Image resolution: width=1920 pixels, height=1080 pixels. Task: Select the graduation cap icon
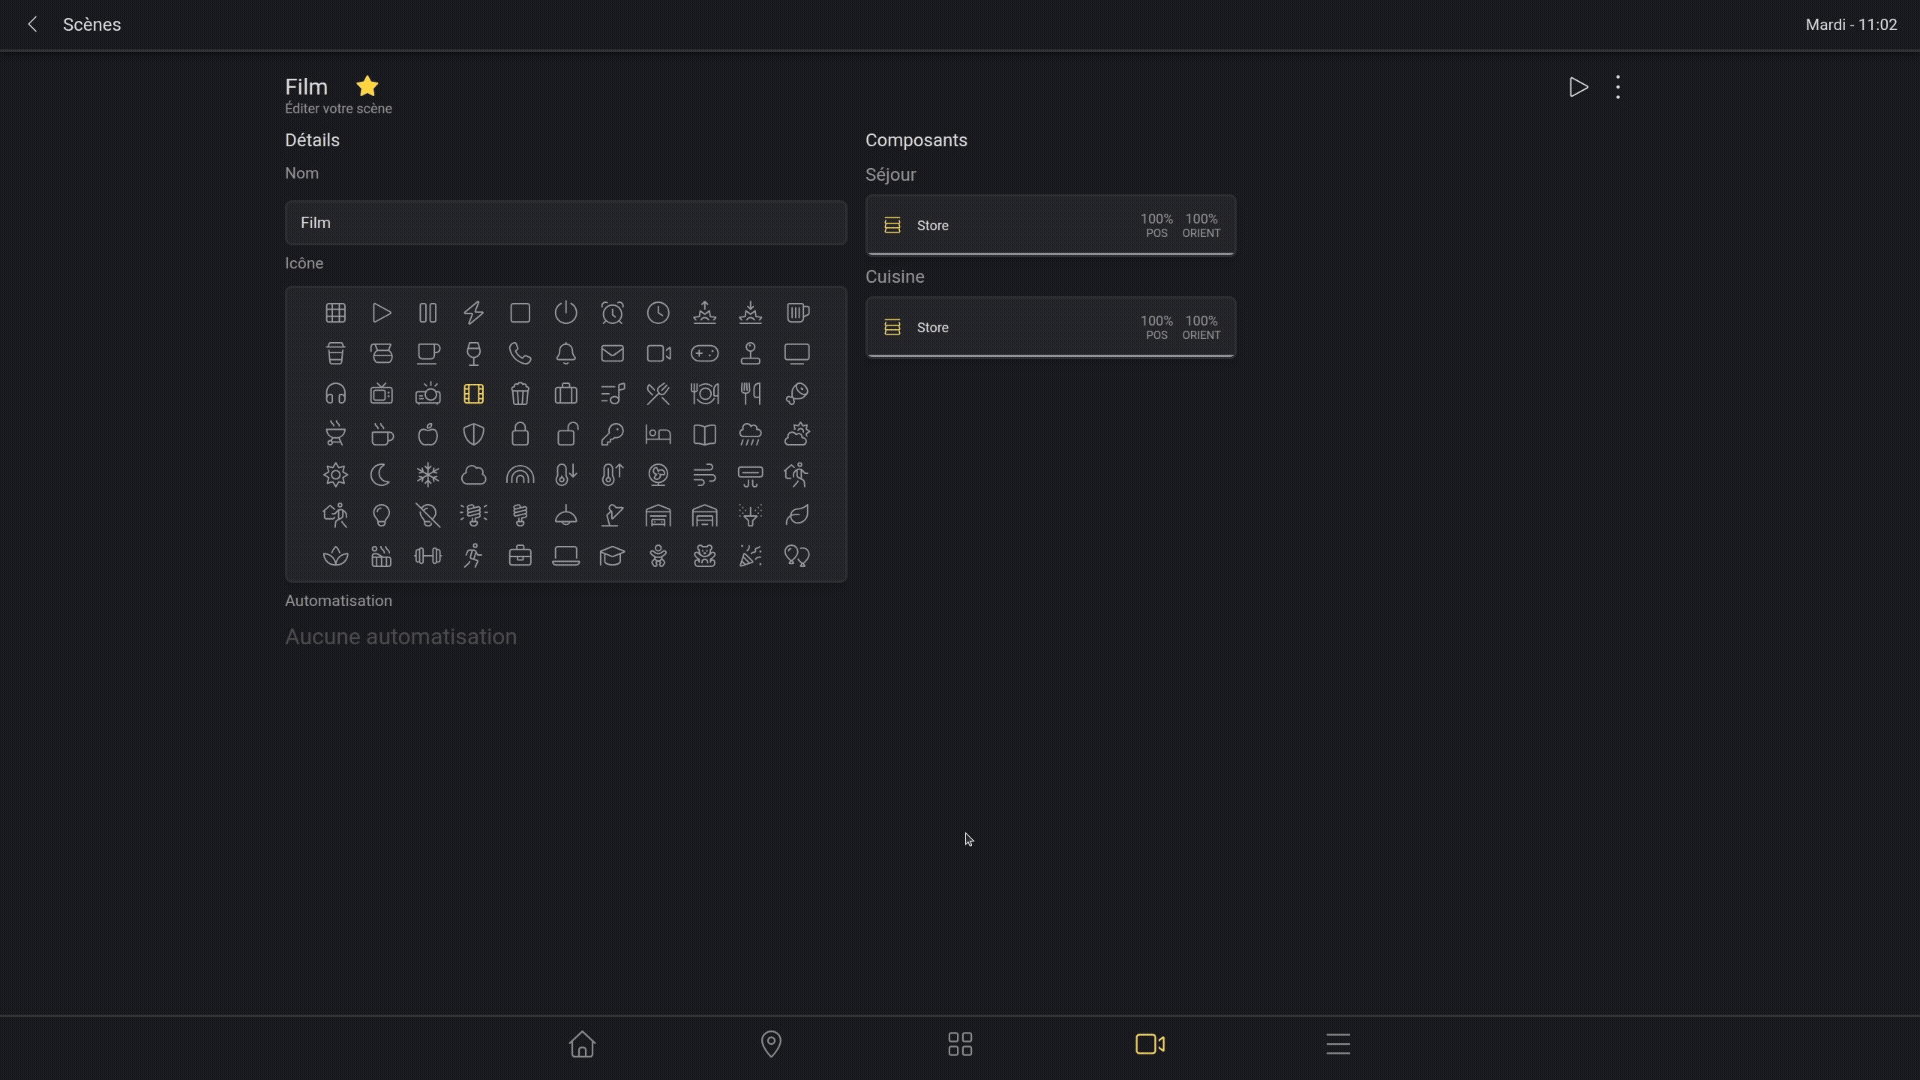tap(612, 556)
